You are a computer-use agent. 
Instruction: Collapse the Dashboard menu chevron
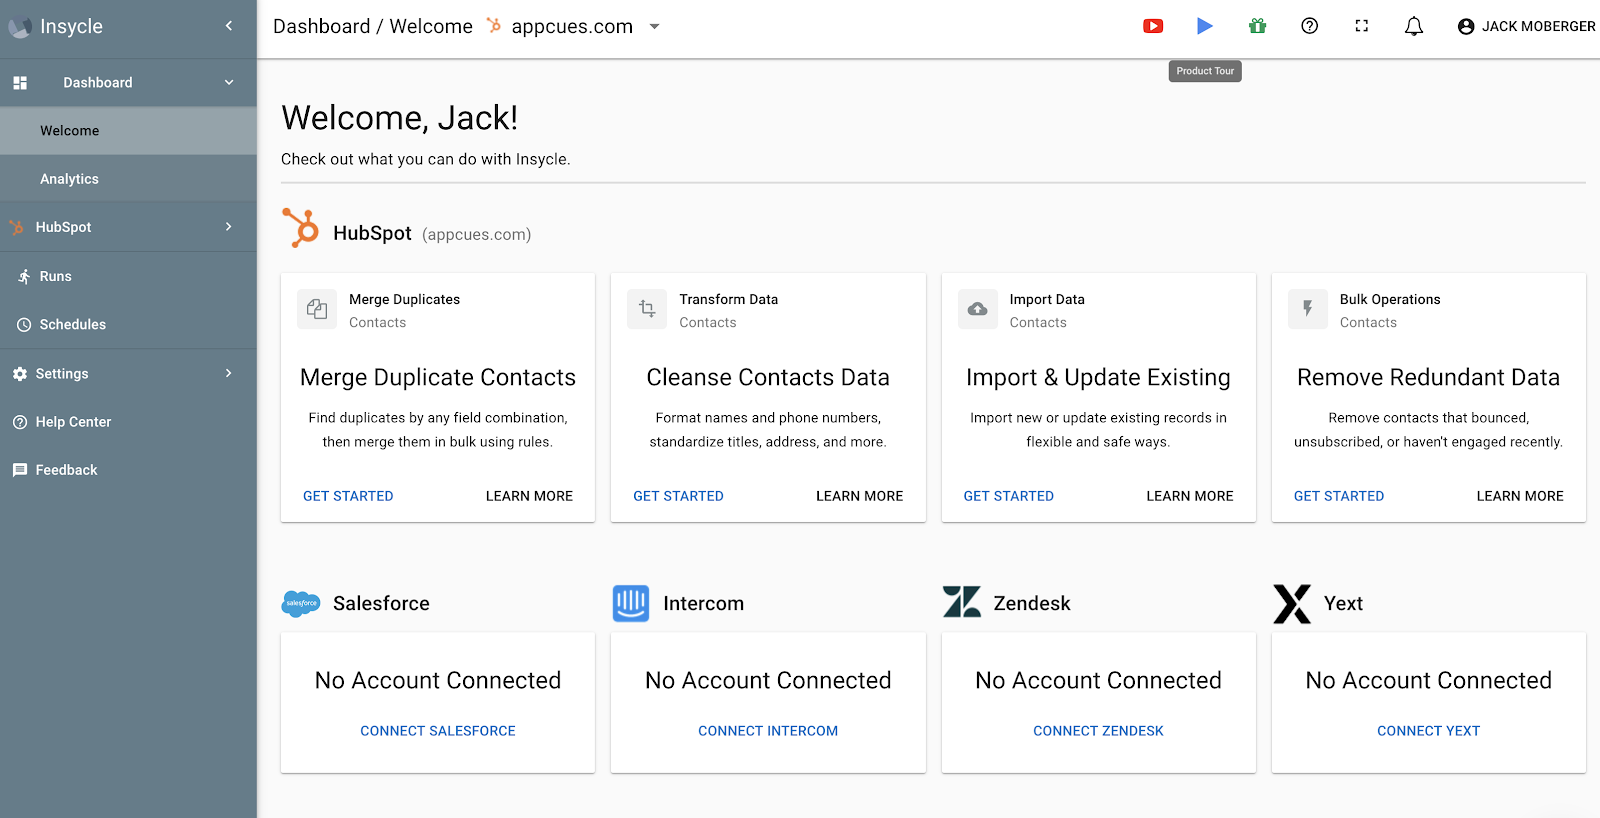point(229,83)
